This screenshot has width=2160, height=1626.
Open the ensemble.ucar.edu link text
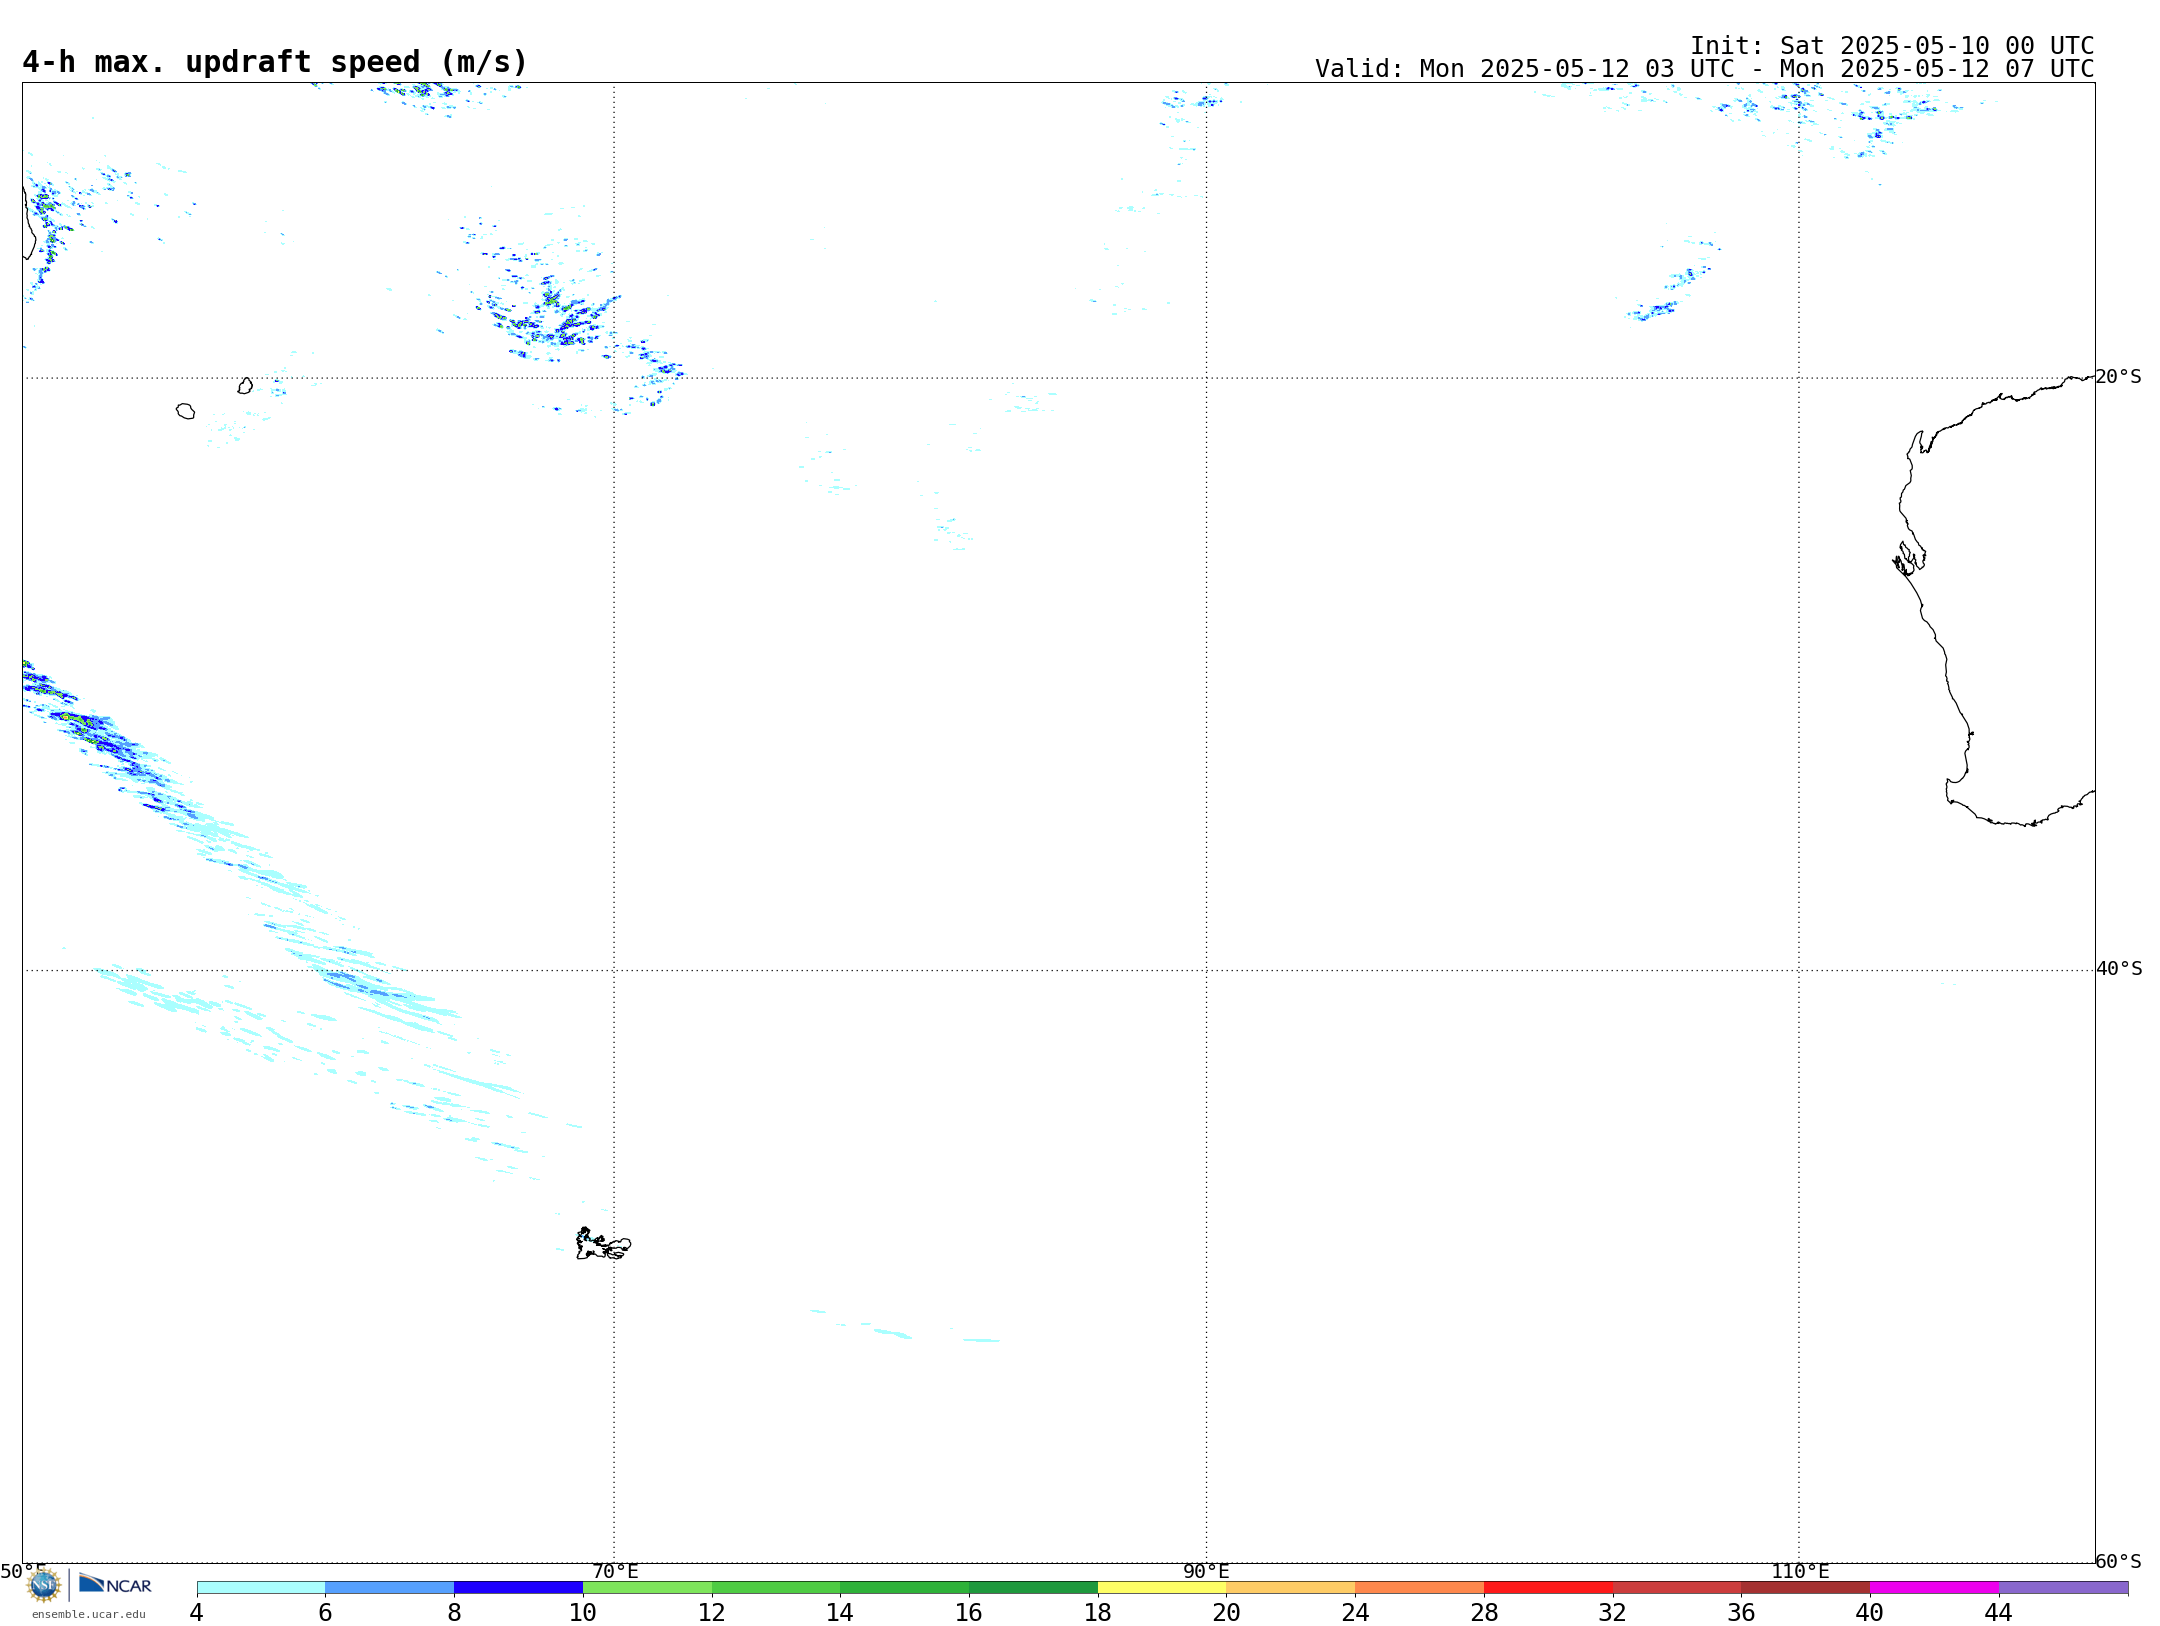tap(89, 1614)
